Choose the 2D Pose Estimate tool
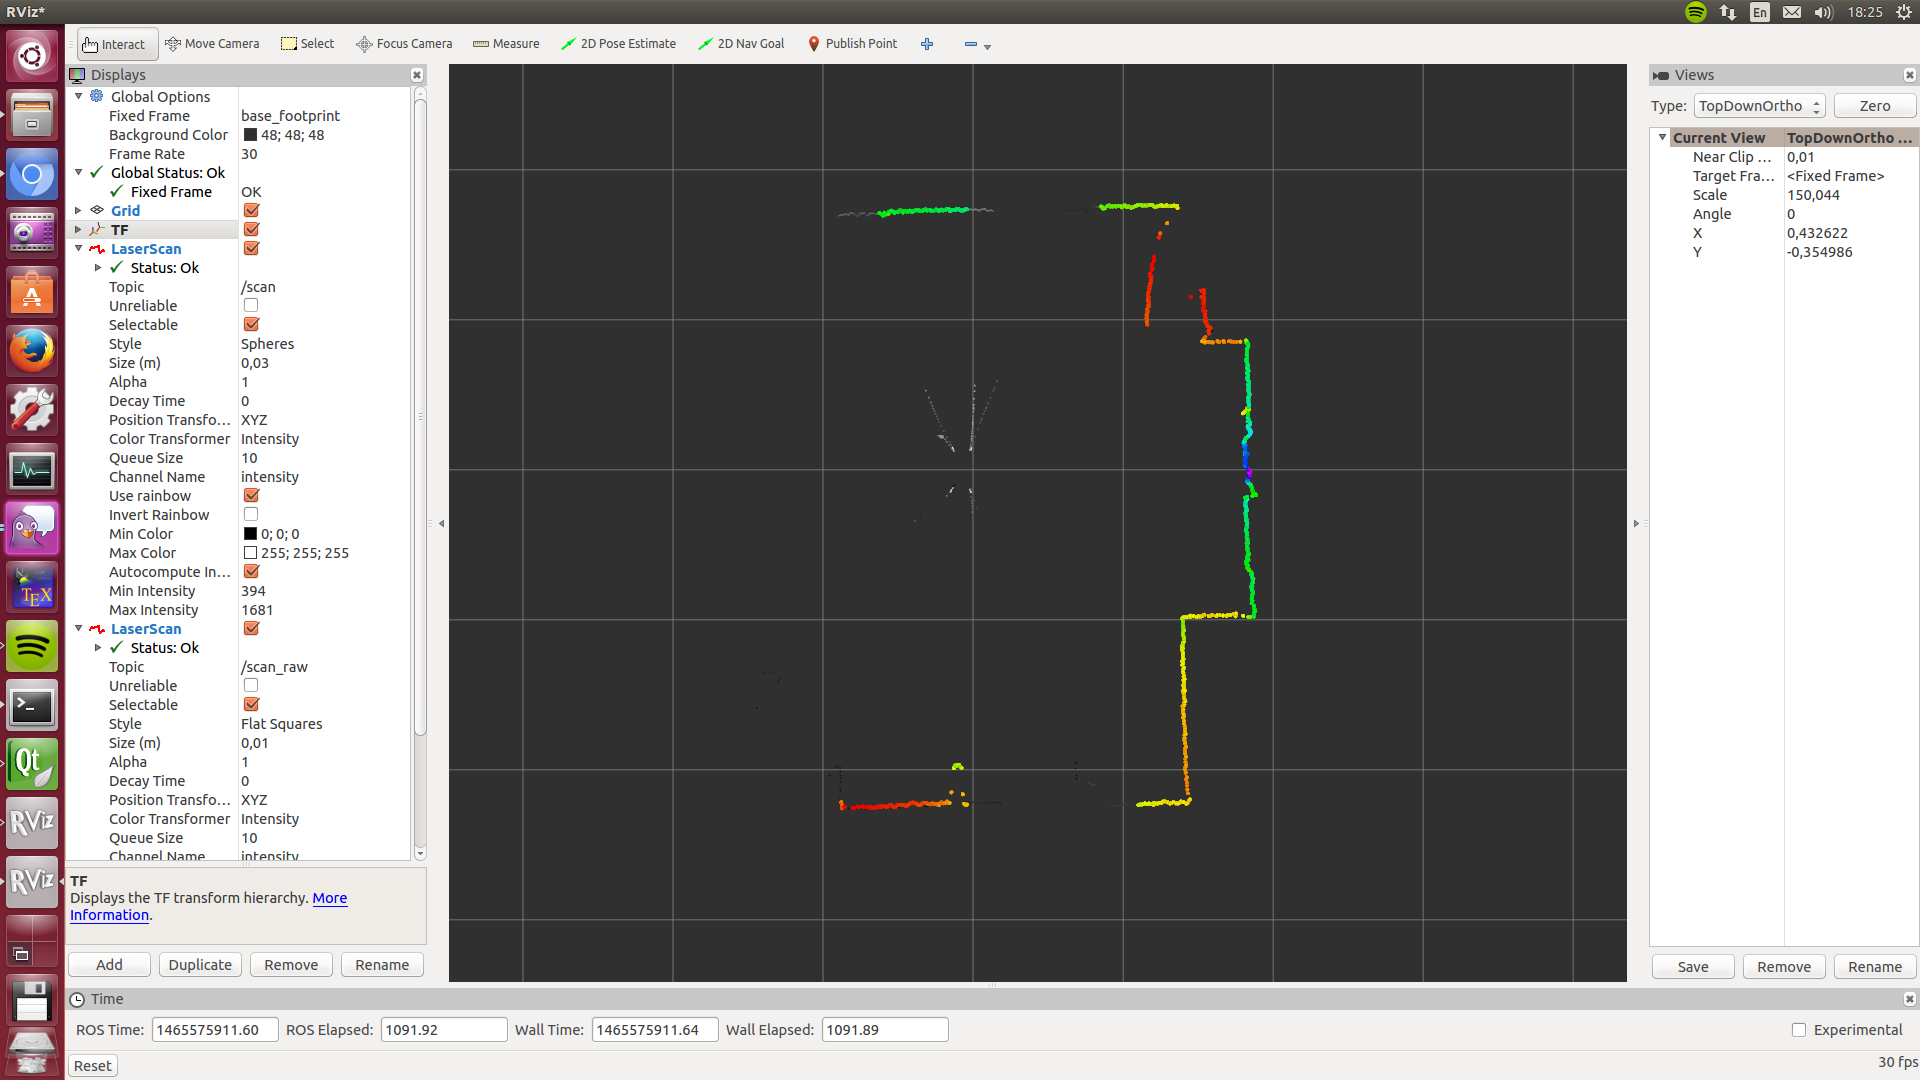1920x1080 pixels. tap(618, 44)
